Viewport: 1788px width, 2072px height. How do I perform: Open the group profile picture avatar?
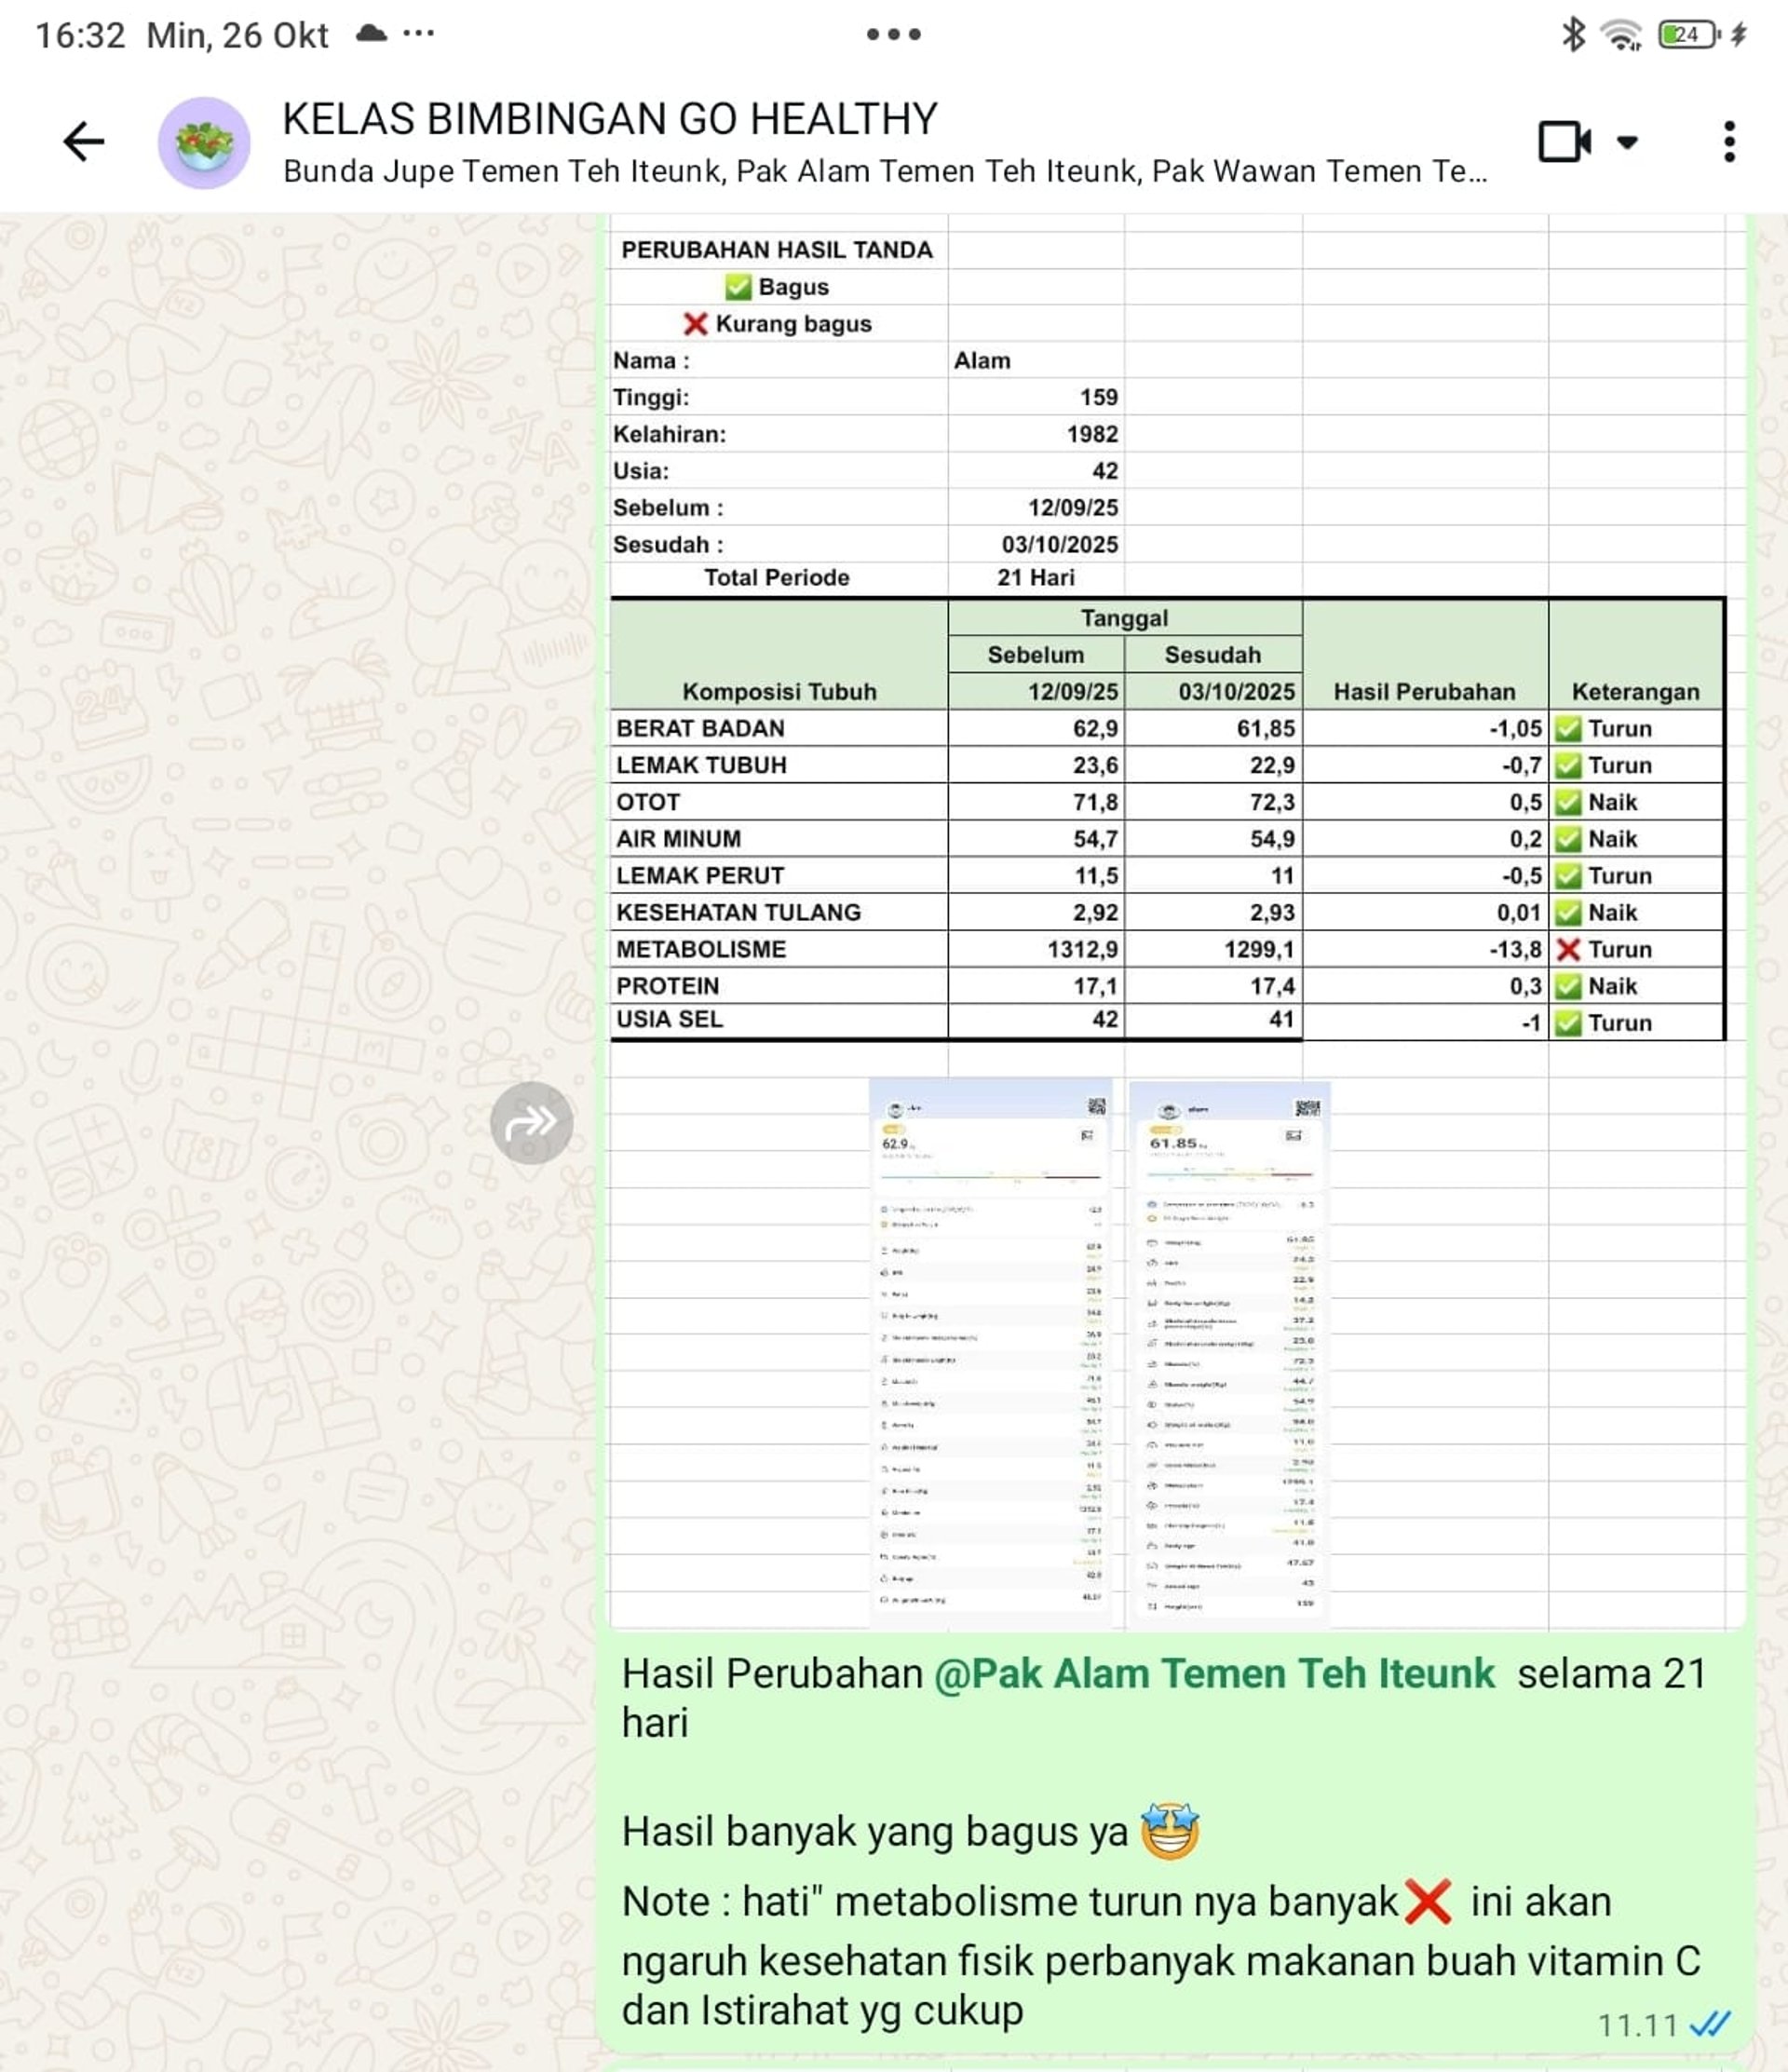(204, 142)
